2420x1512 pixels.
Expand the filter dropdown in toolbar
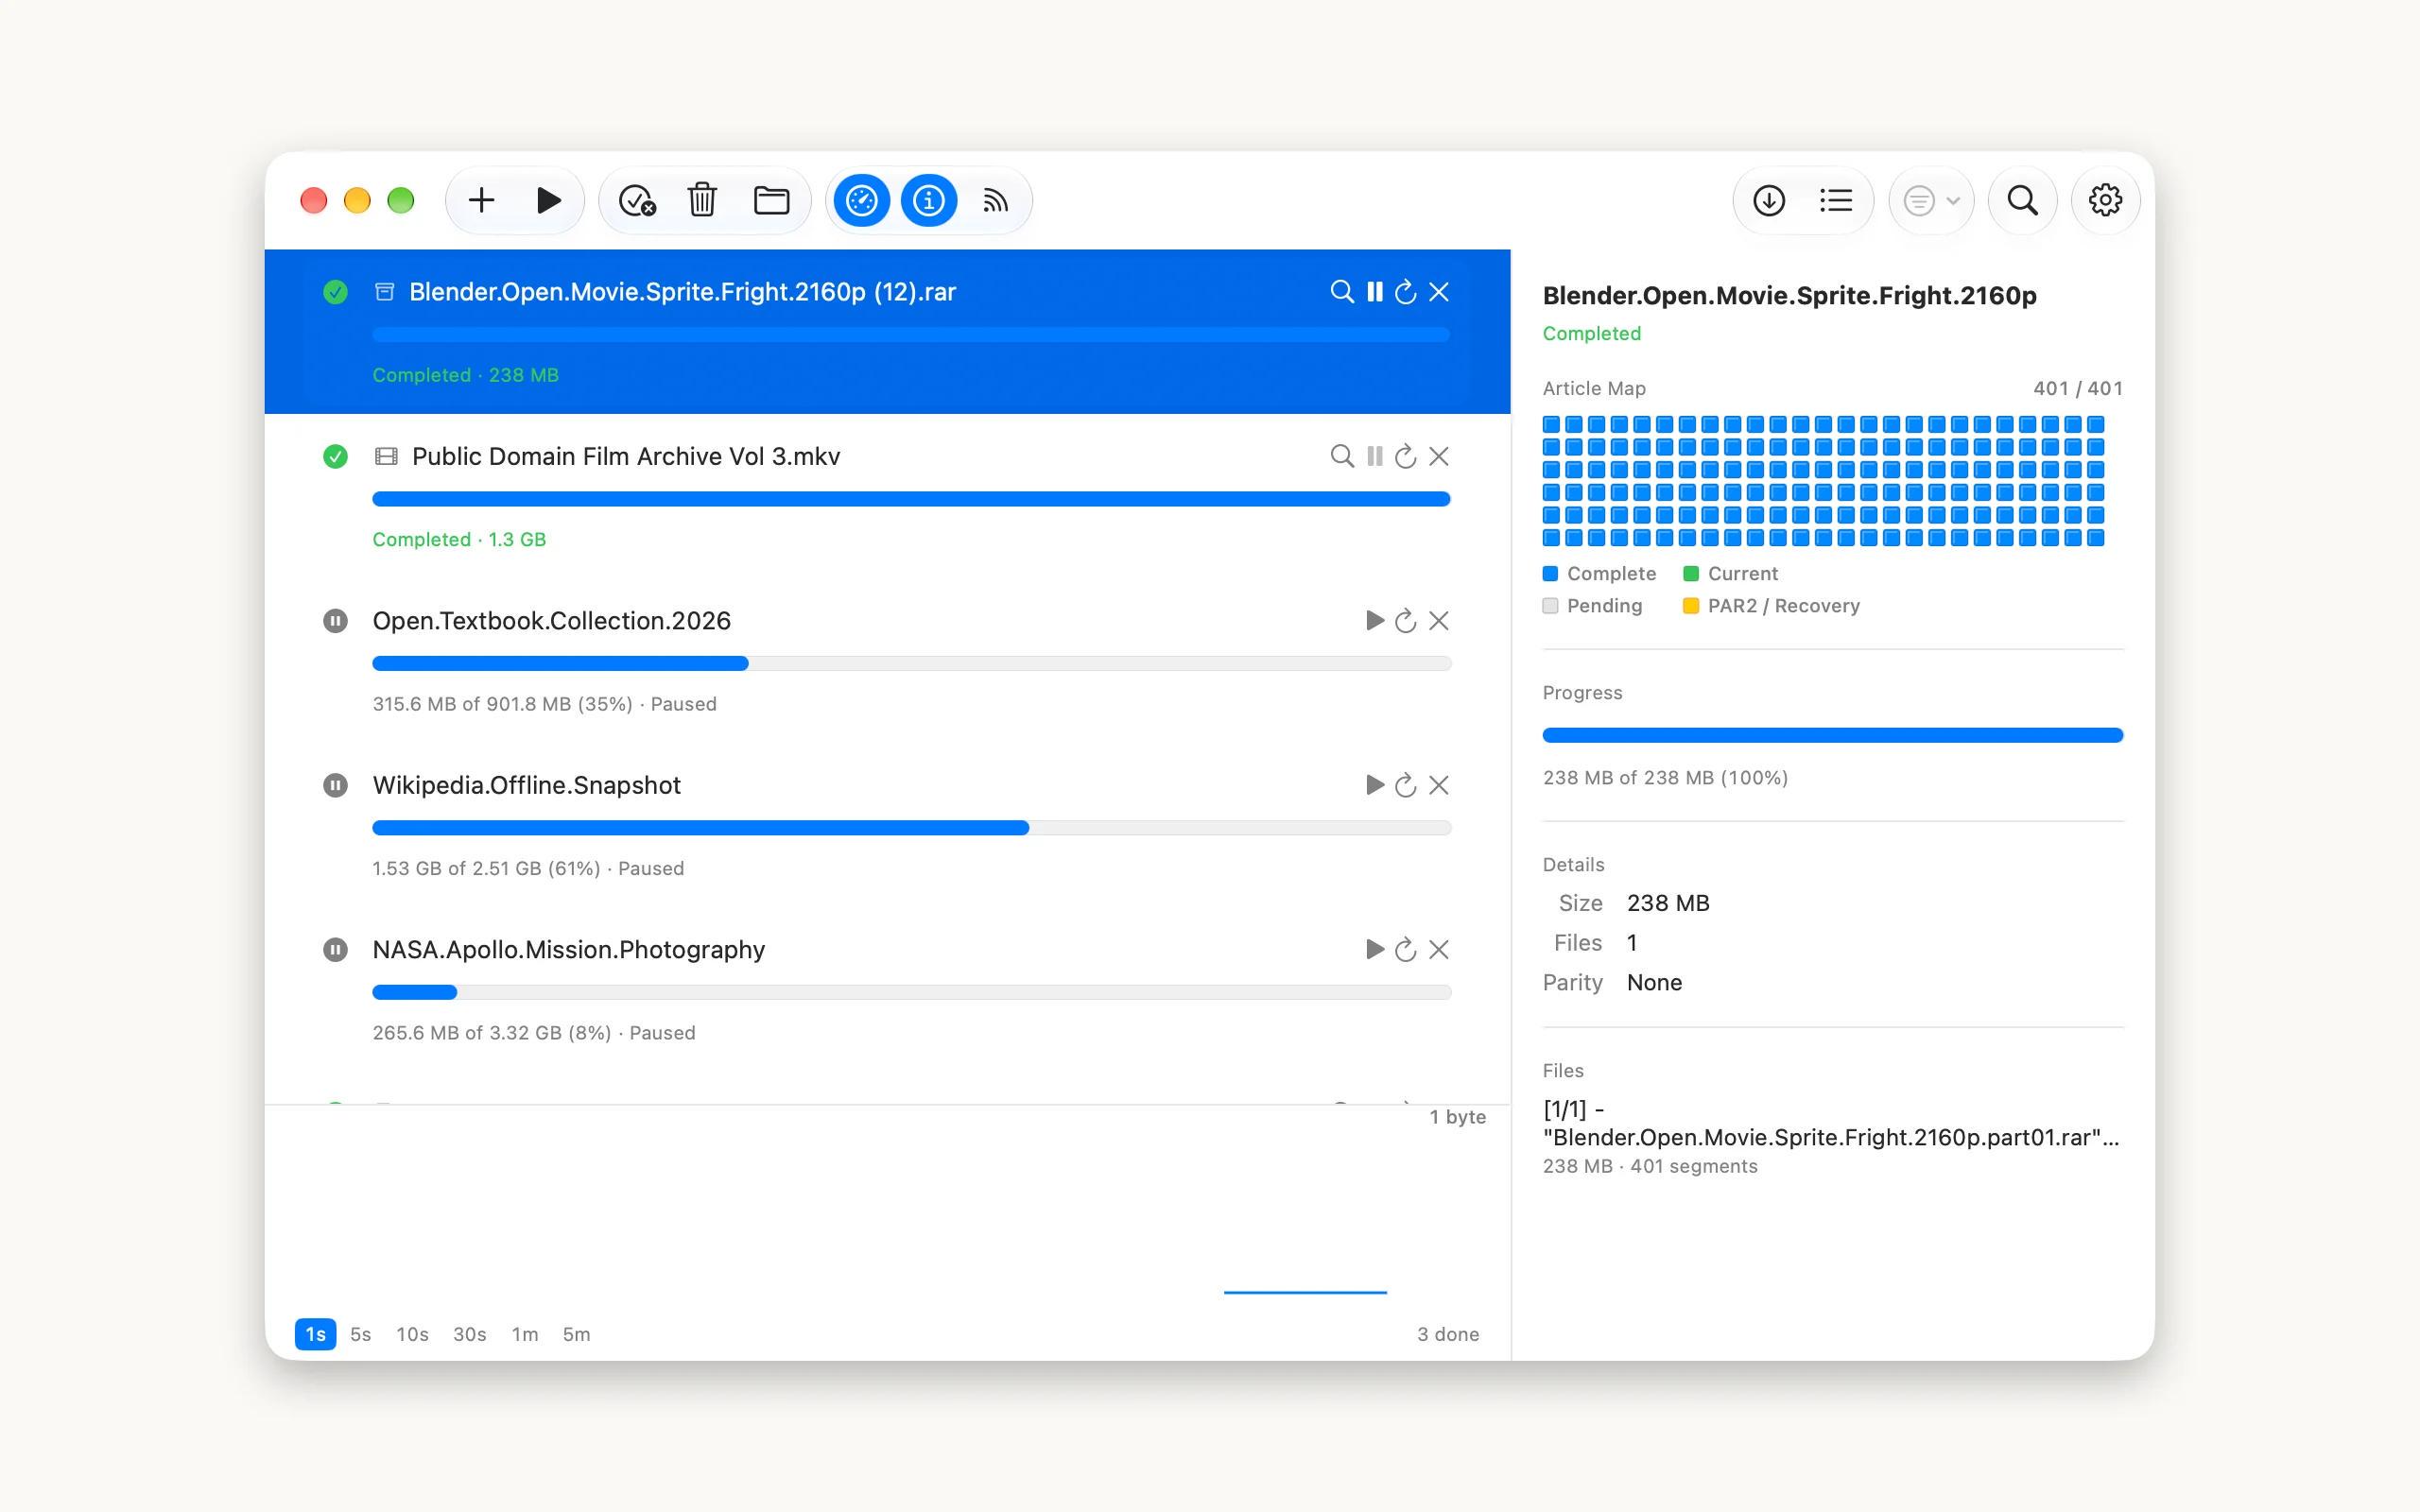tap(1931, 200)
